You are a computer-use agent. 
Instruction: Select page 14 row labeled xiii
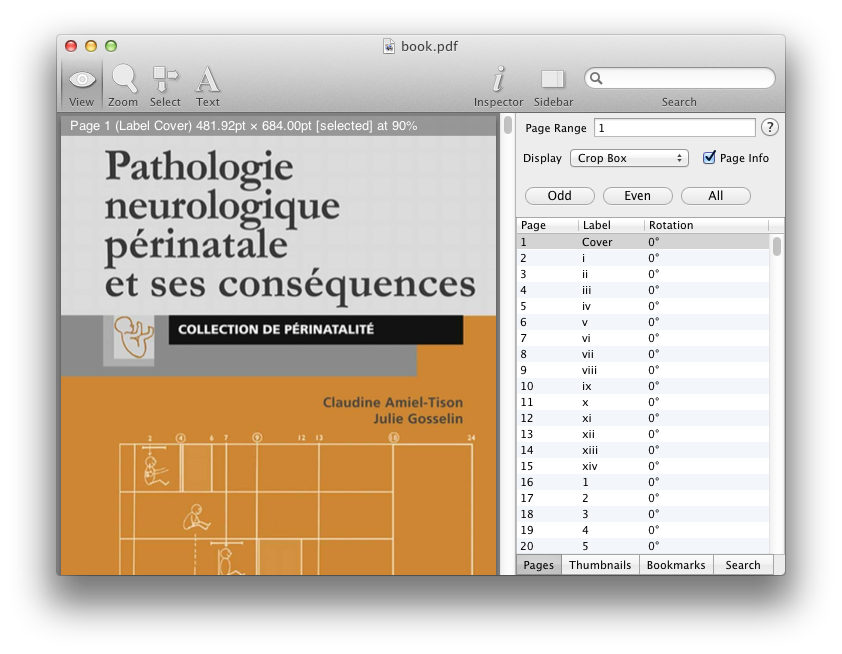point(643,450)
